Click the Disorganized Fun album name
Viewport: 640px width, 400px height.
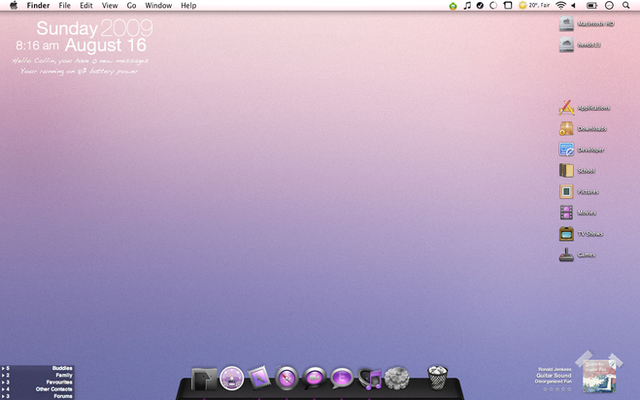[553, 382]
